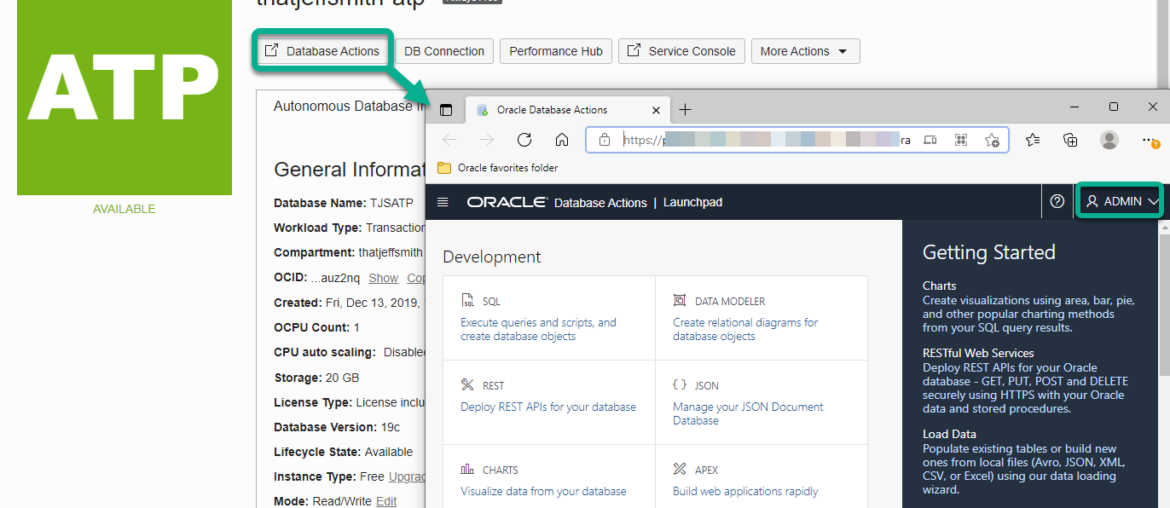Click the SQL card icon

[468, 301]
